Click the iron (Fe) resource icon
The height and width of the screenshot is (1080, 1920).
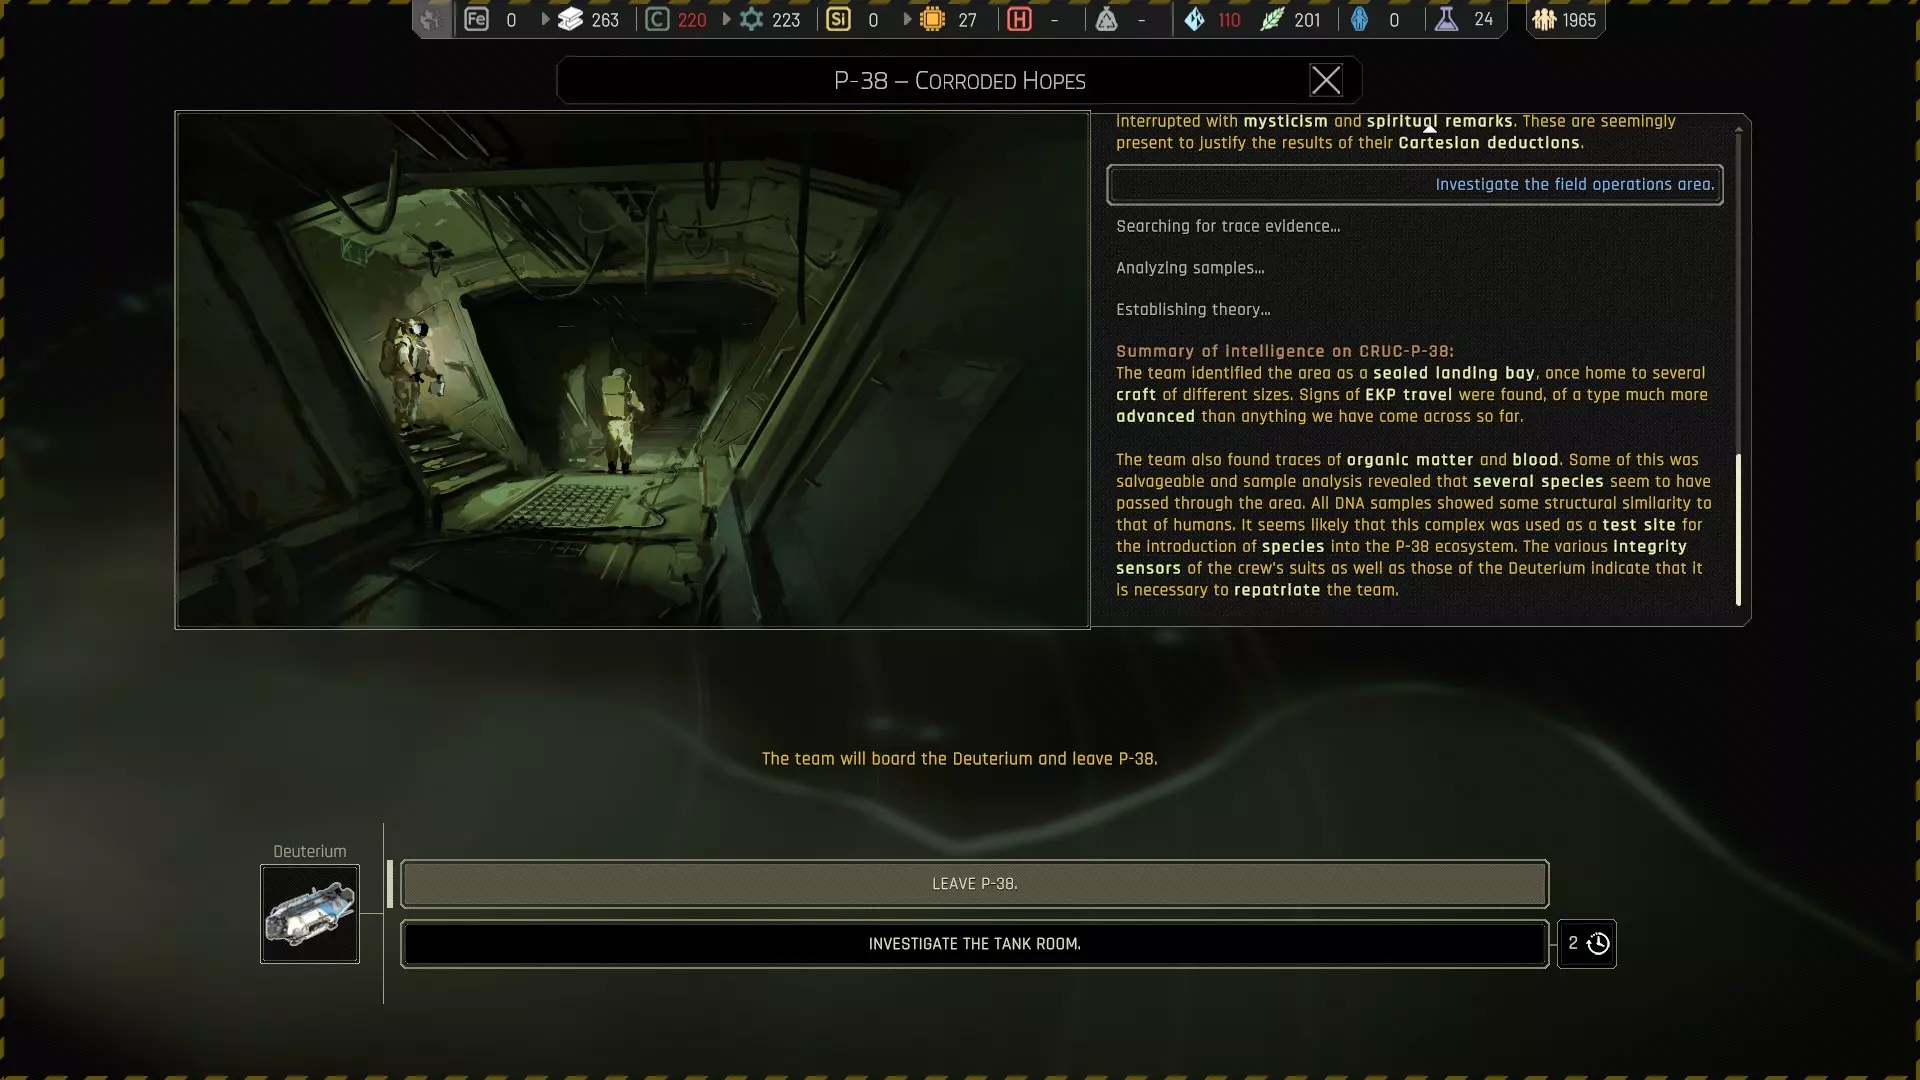(x=477, y=20)
